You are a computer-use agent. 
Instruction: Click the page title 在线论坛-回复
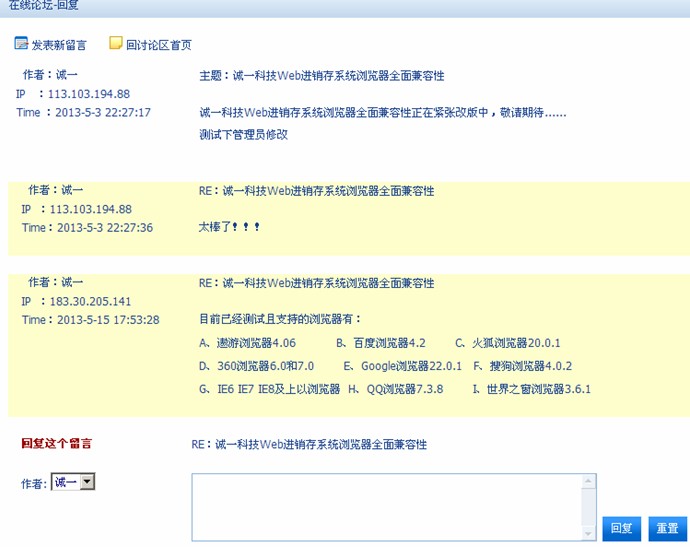tap(43, 5)
